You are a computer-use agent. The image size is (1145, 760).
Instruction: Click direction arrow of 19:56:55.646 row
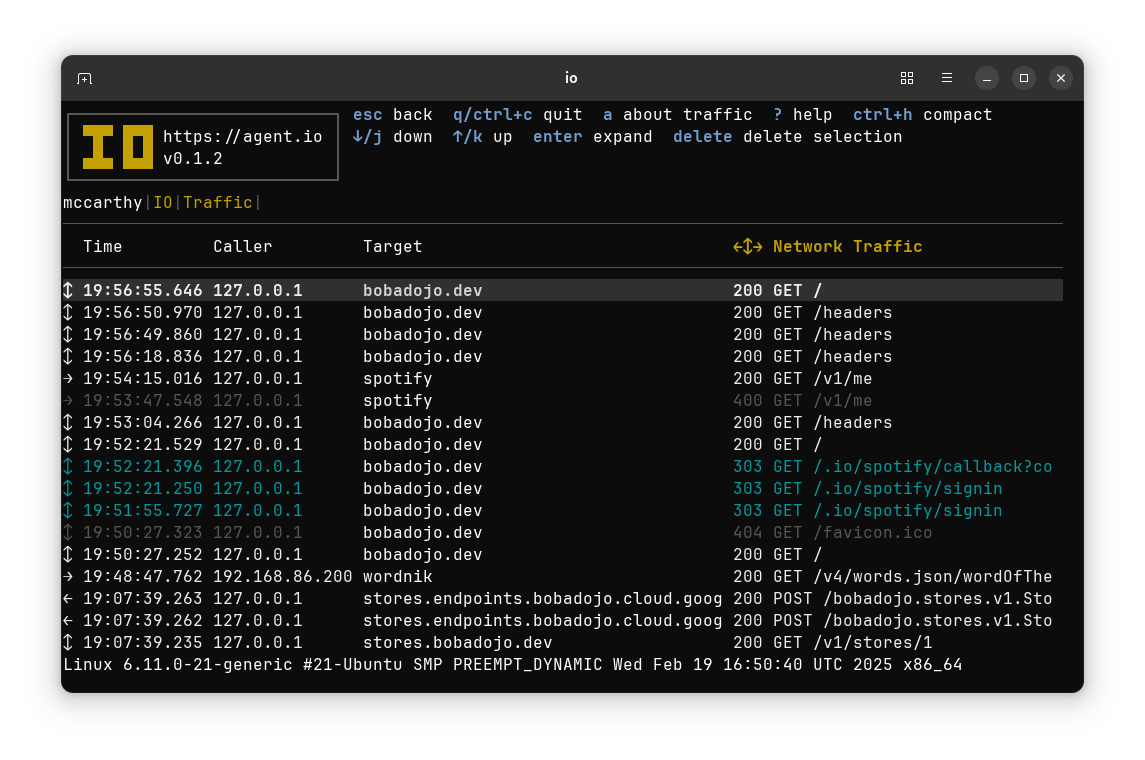(68, 291)
